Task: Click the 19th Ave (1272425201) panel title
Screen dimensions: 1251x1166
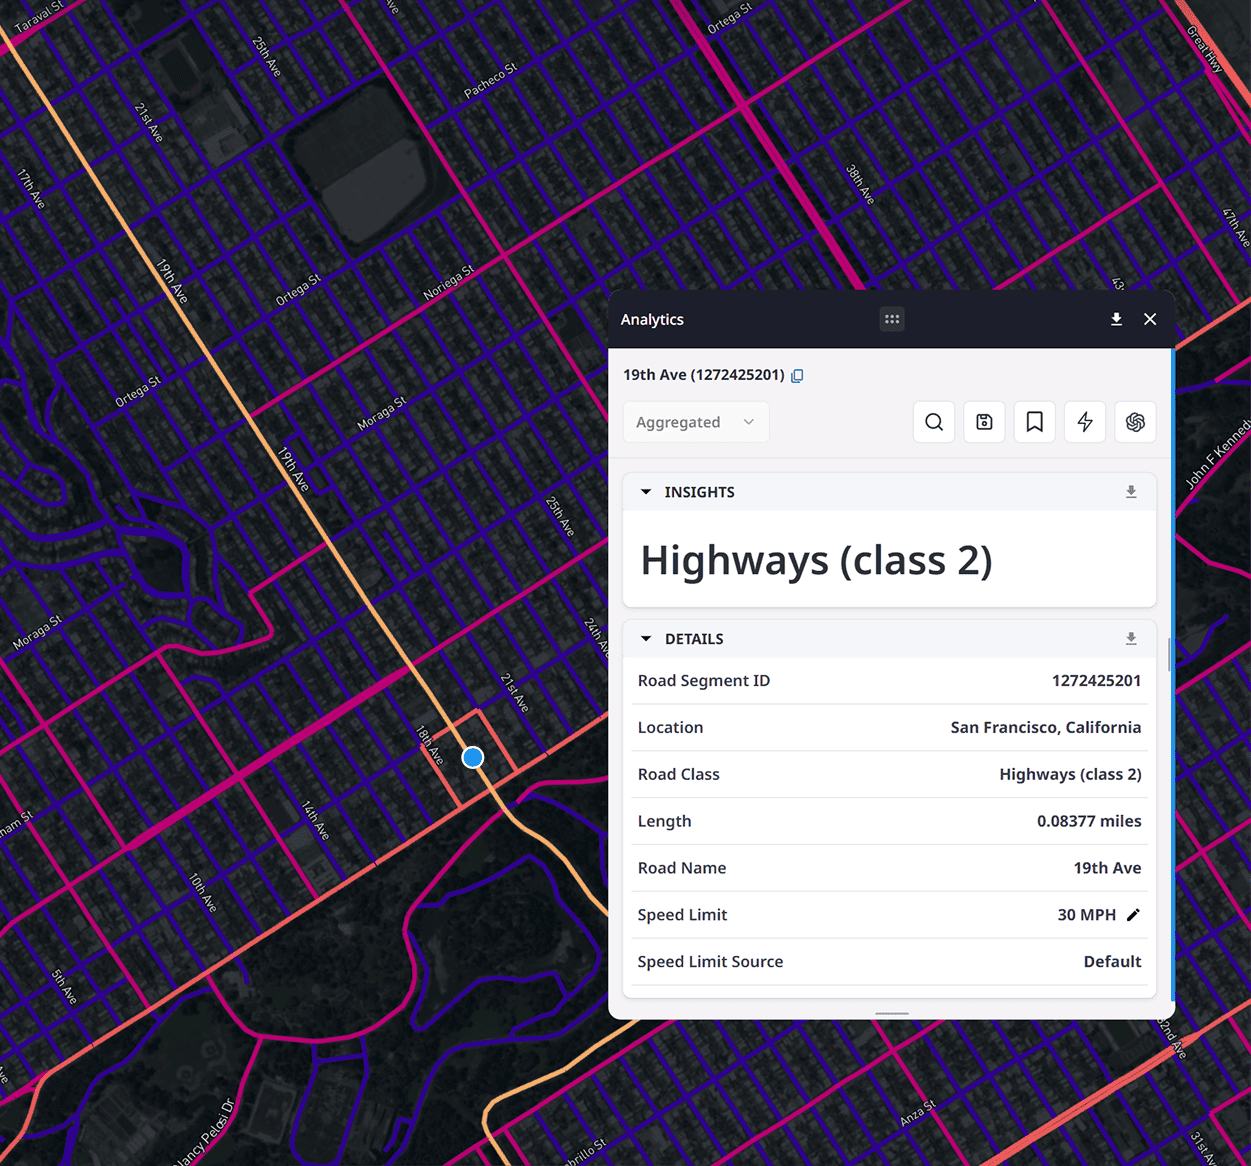Action: pos(703,375)
